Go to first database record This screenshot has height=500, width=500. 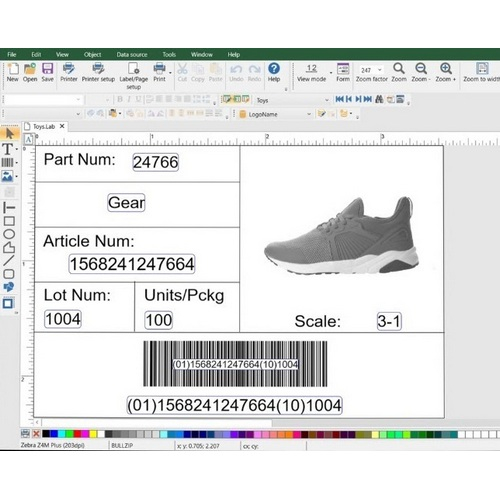[339, 99]
